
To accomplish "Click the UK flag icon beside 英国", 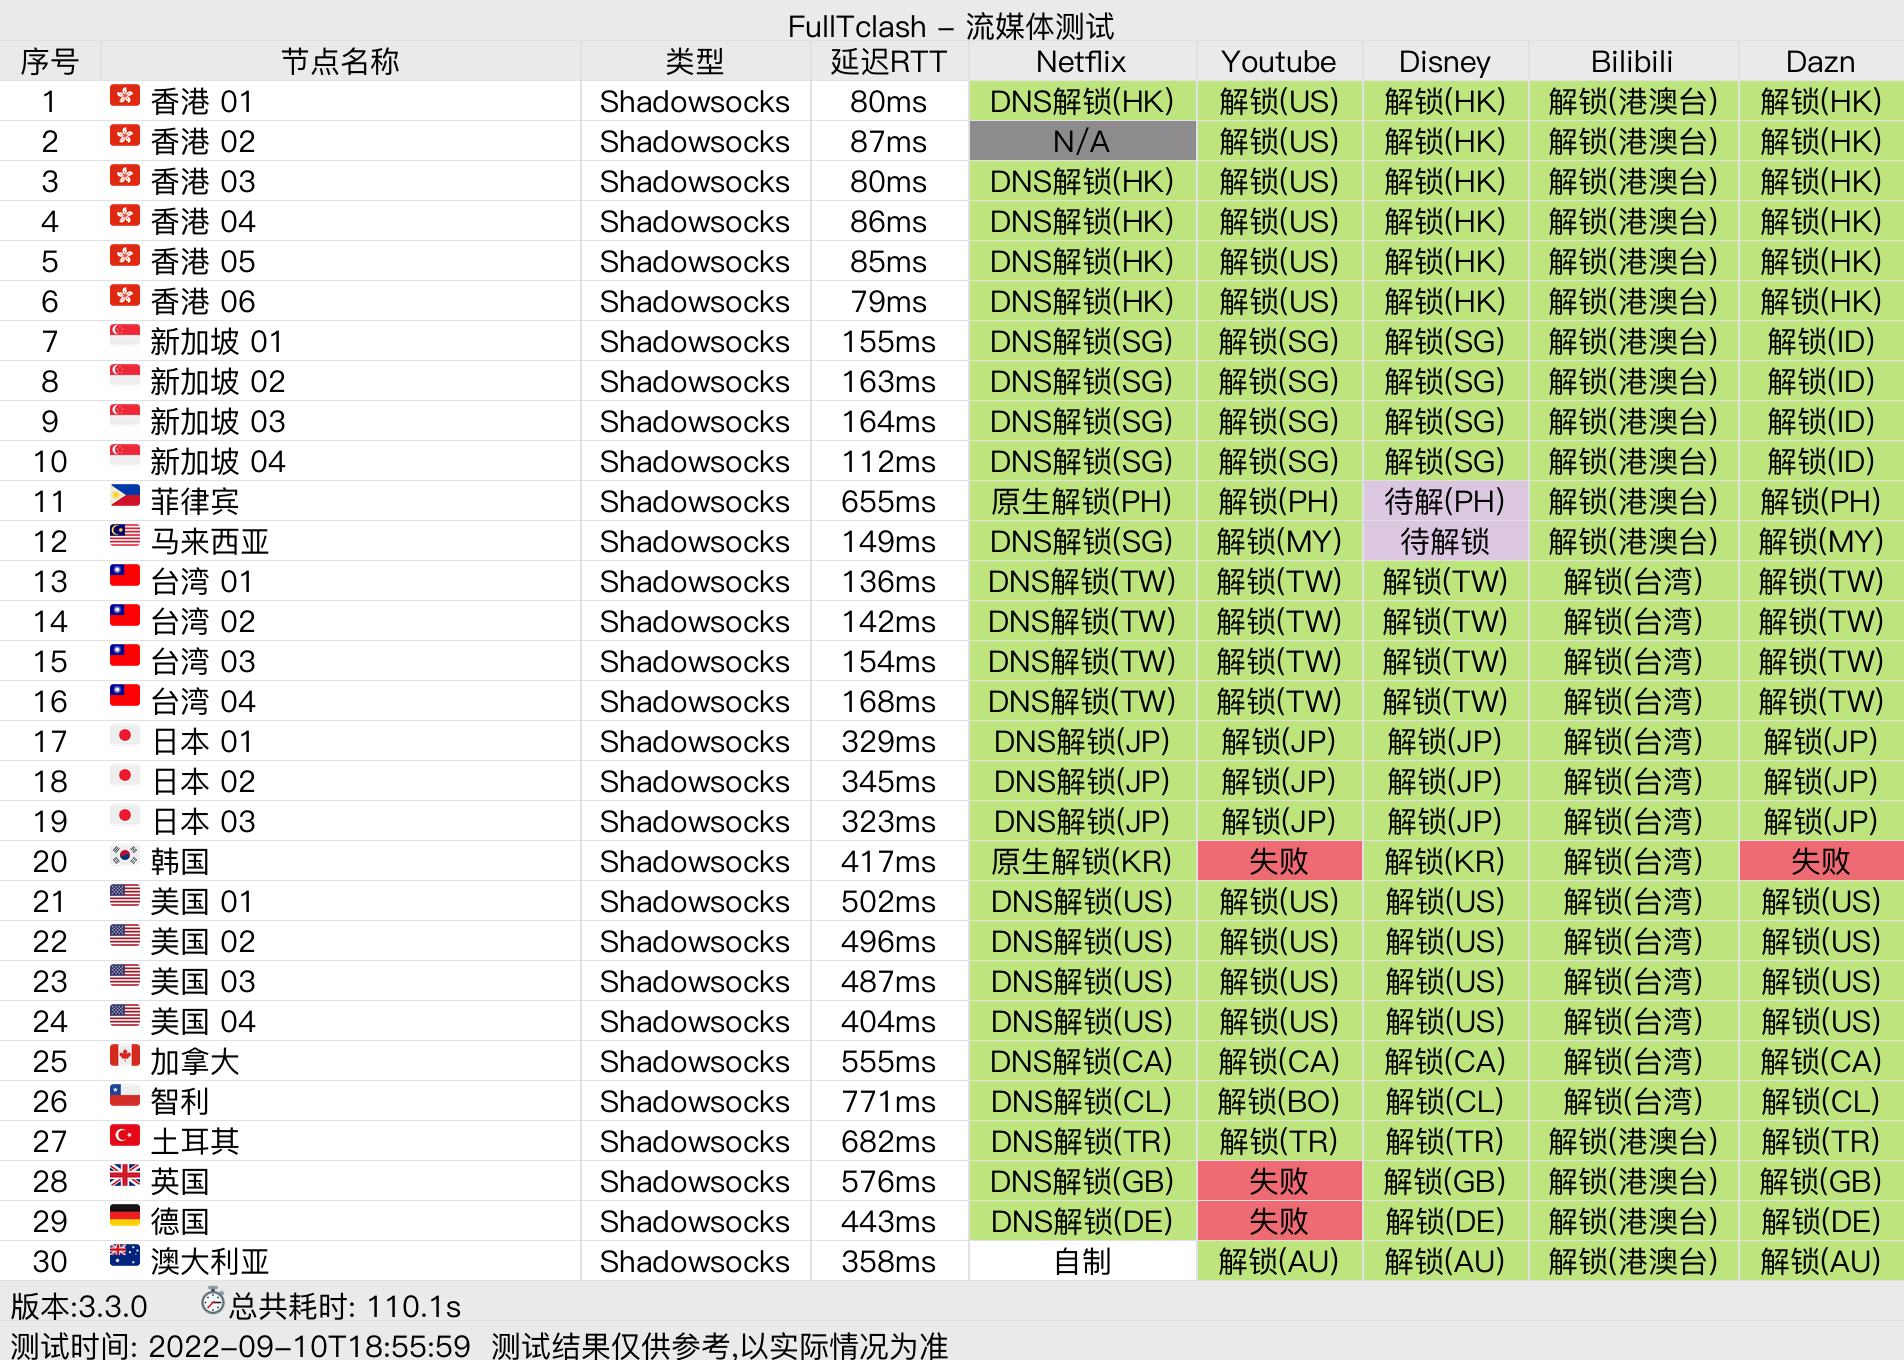I will pos(125,1176).
